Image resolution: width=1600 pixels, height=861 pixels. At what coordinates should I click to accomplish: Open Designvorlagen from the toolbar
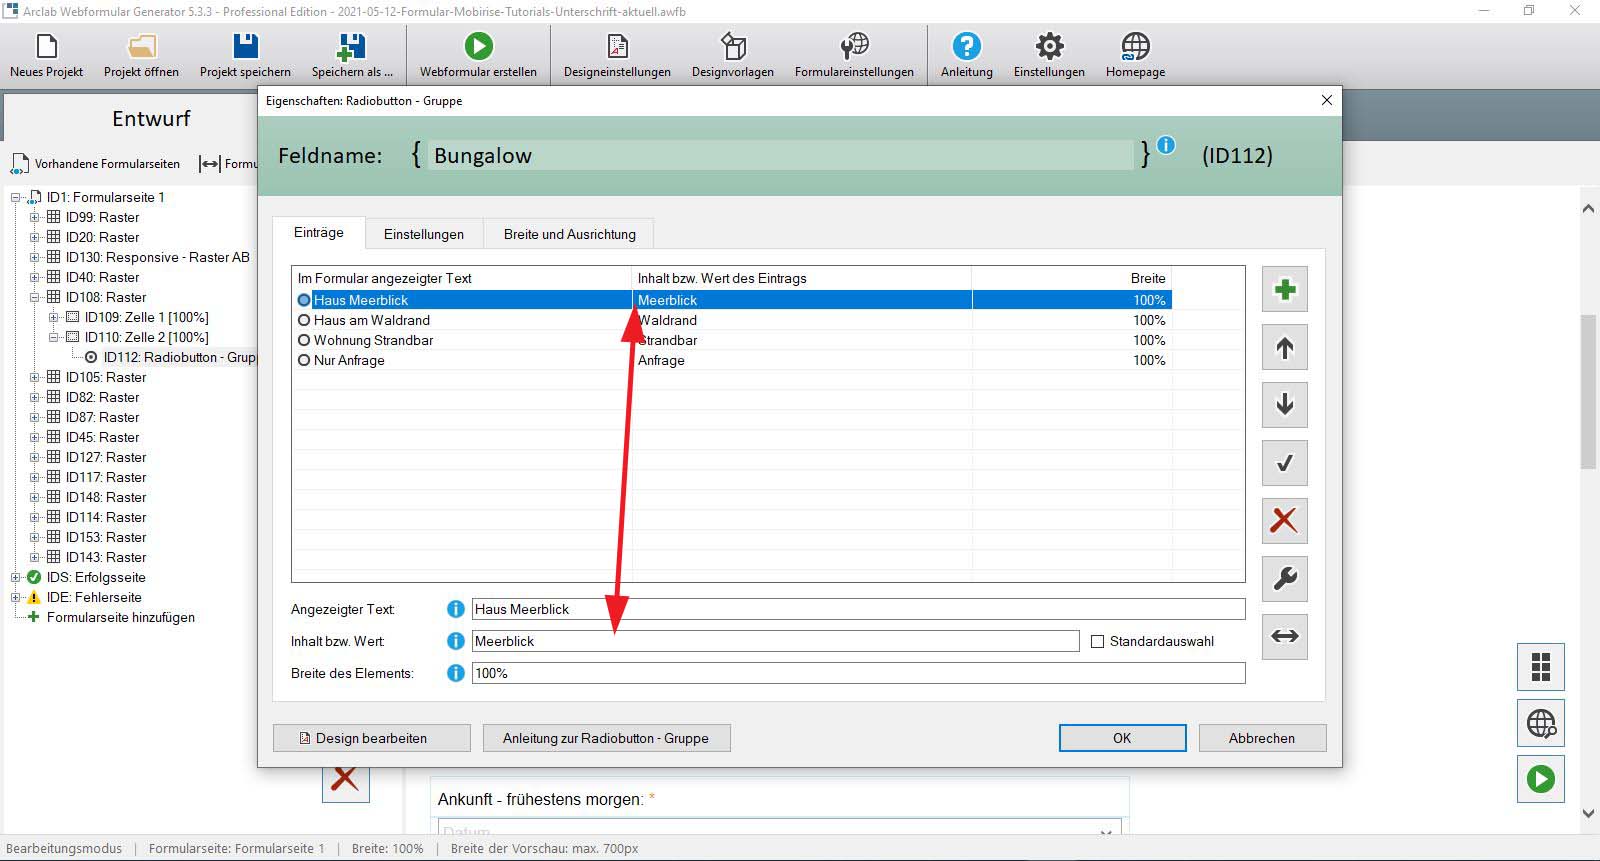click(x=732, y=55)
